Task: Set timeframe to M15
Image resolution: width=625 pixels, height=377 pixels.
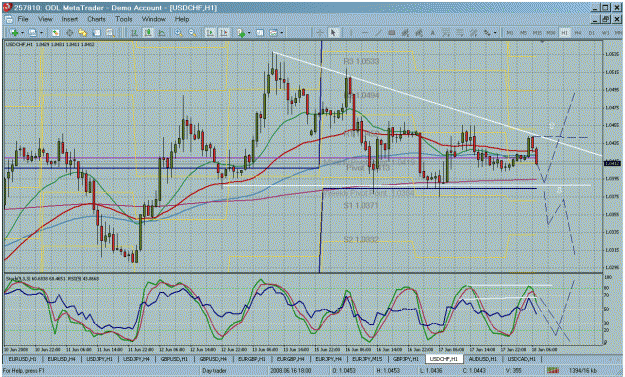Action: point(537,33)
